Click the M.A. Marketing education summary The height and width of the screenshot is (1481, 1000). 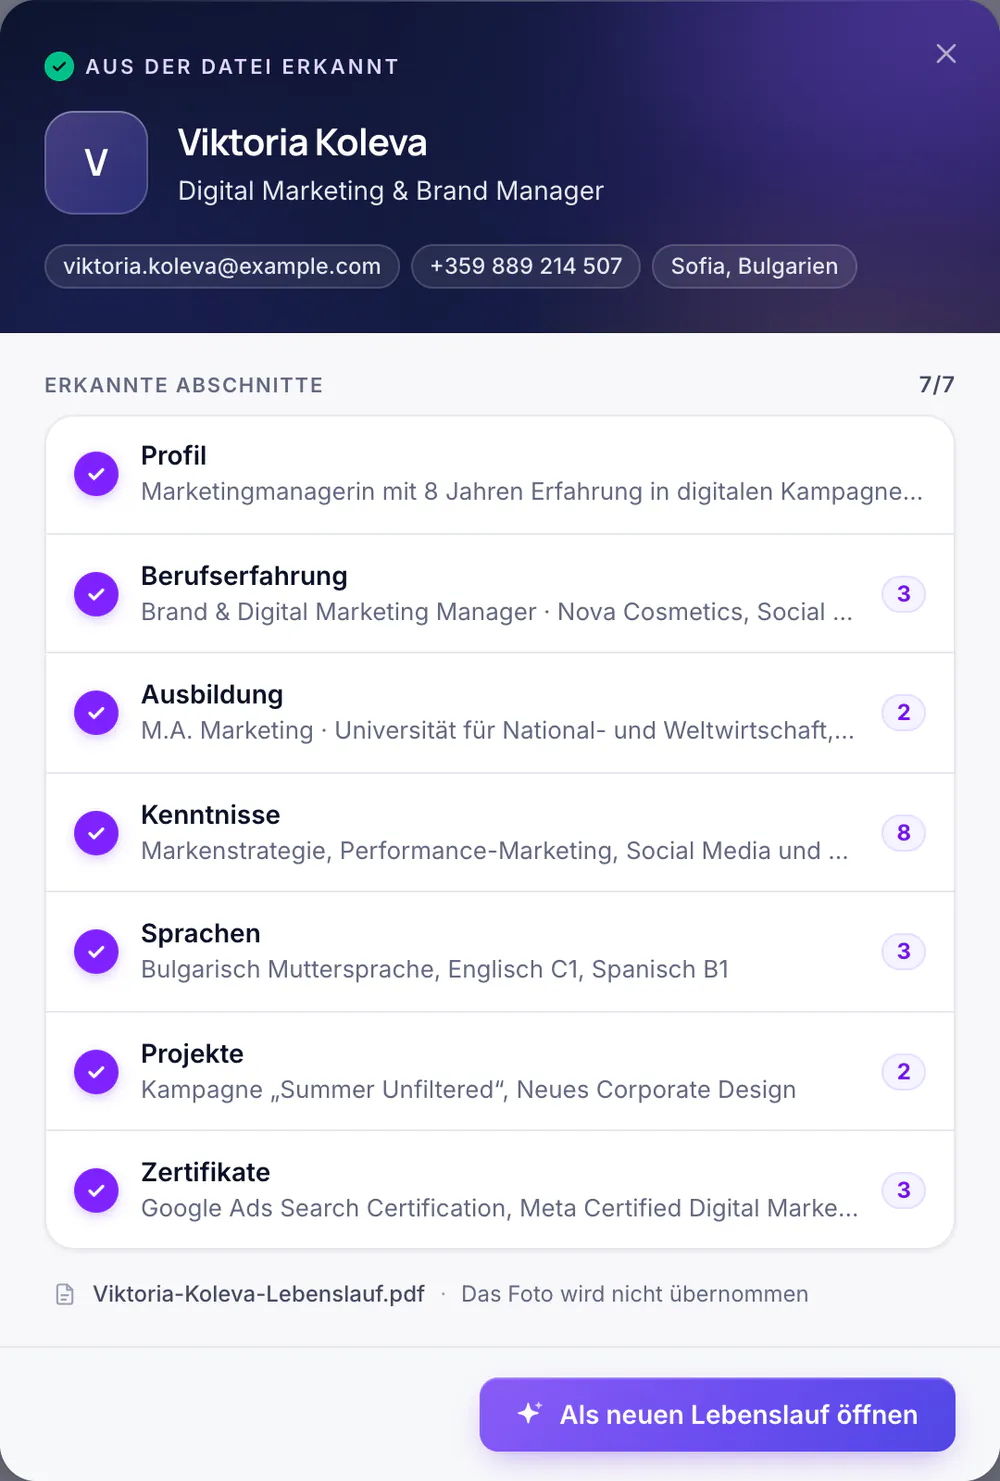coord(498,731)
